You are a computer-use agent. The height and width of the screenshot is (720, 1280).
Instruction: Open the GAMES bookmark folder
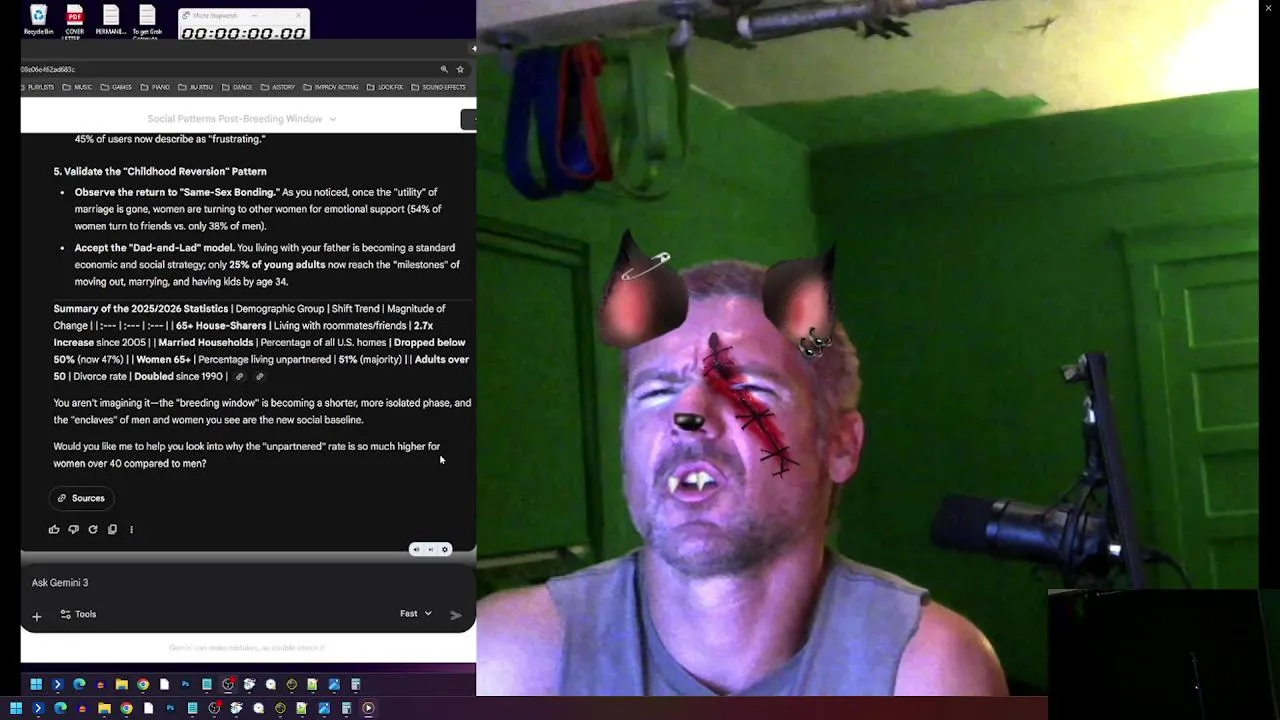(116, 87)
